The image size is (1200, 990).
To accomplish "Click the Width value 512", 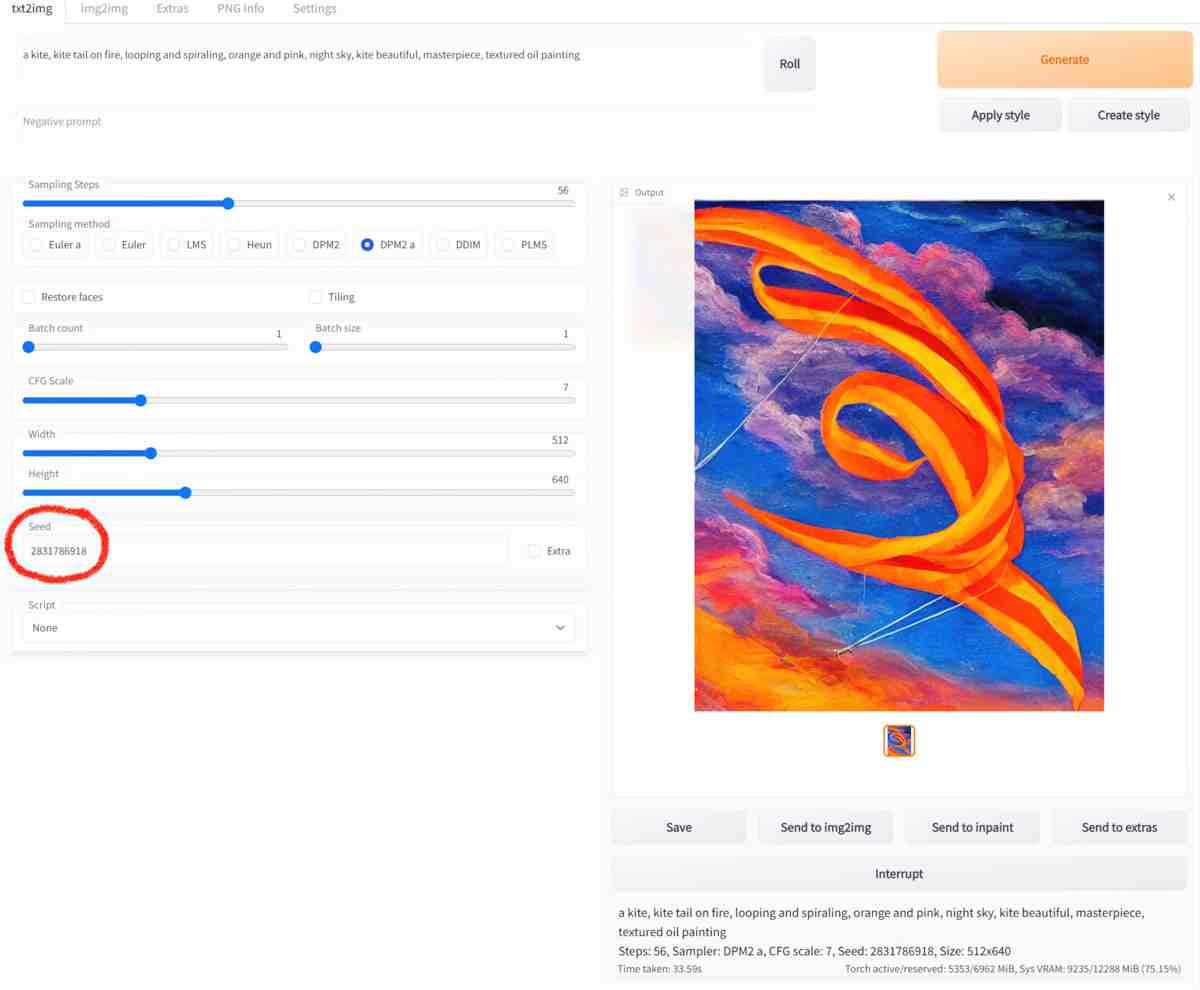I will 560,440.
